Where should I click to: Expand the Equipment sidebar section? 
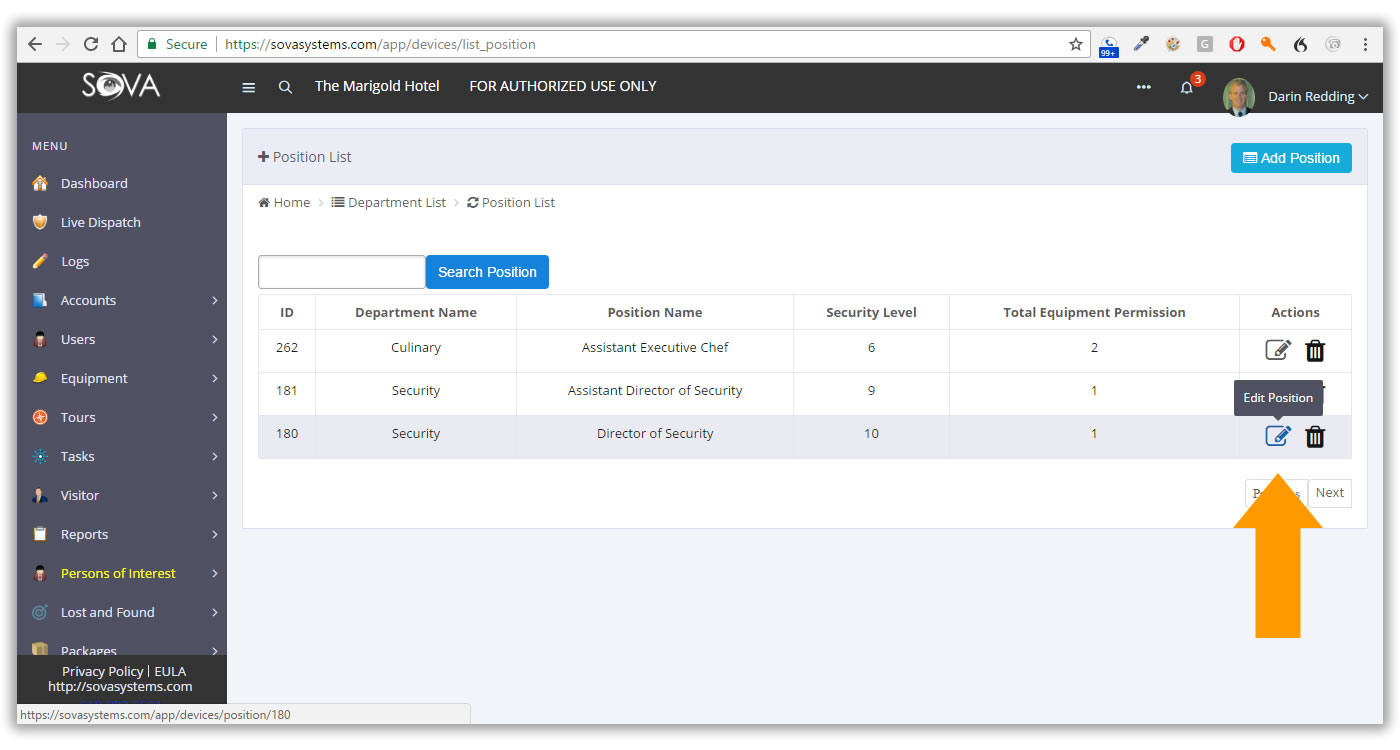tap(122, 378)
